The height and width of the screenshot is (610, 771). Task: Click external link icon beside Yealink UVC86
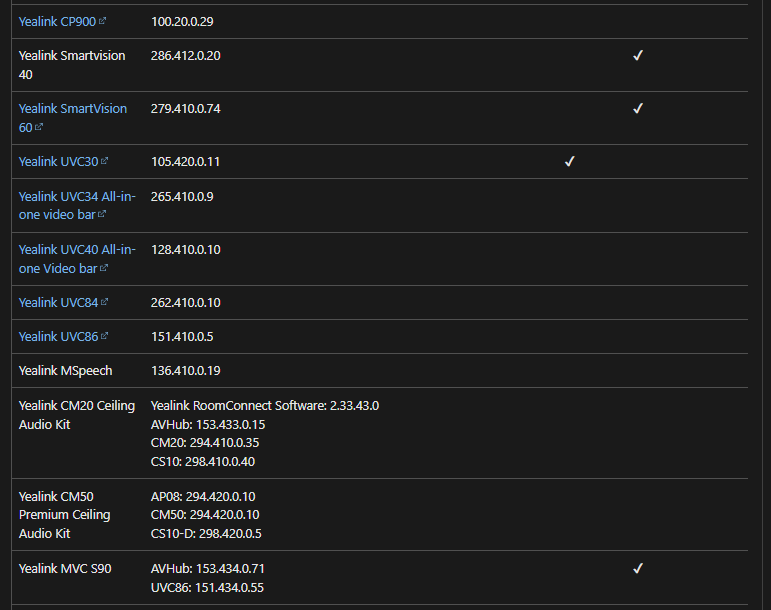point(104,336)
